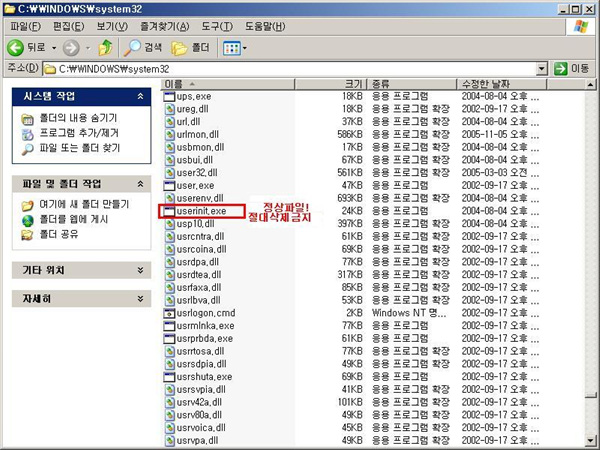Click the usrvpa.dll file icon
The width and height of the screenshot is (600, 450).
coord(170,441)
